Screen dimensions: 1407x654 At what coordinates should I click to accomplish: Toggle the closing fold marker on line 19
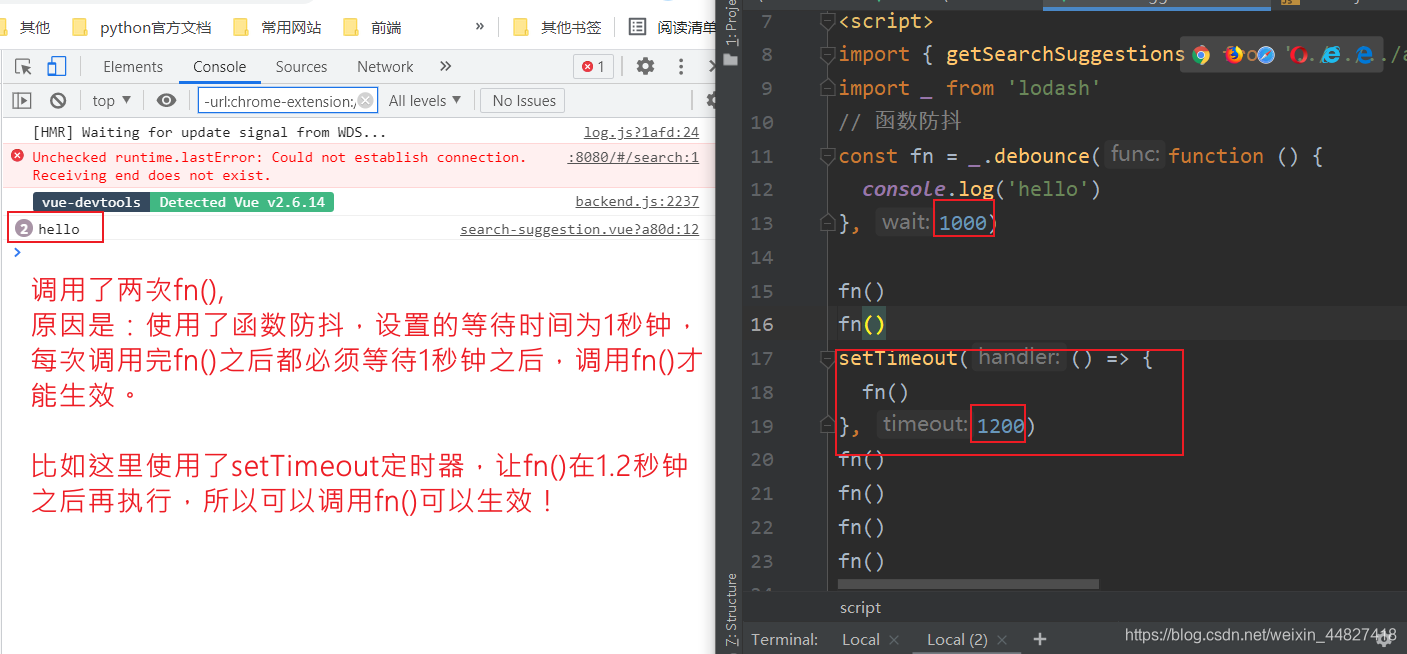826,426
